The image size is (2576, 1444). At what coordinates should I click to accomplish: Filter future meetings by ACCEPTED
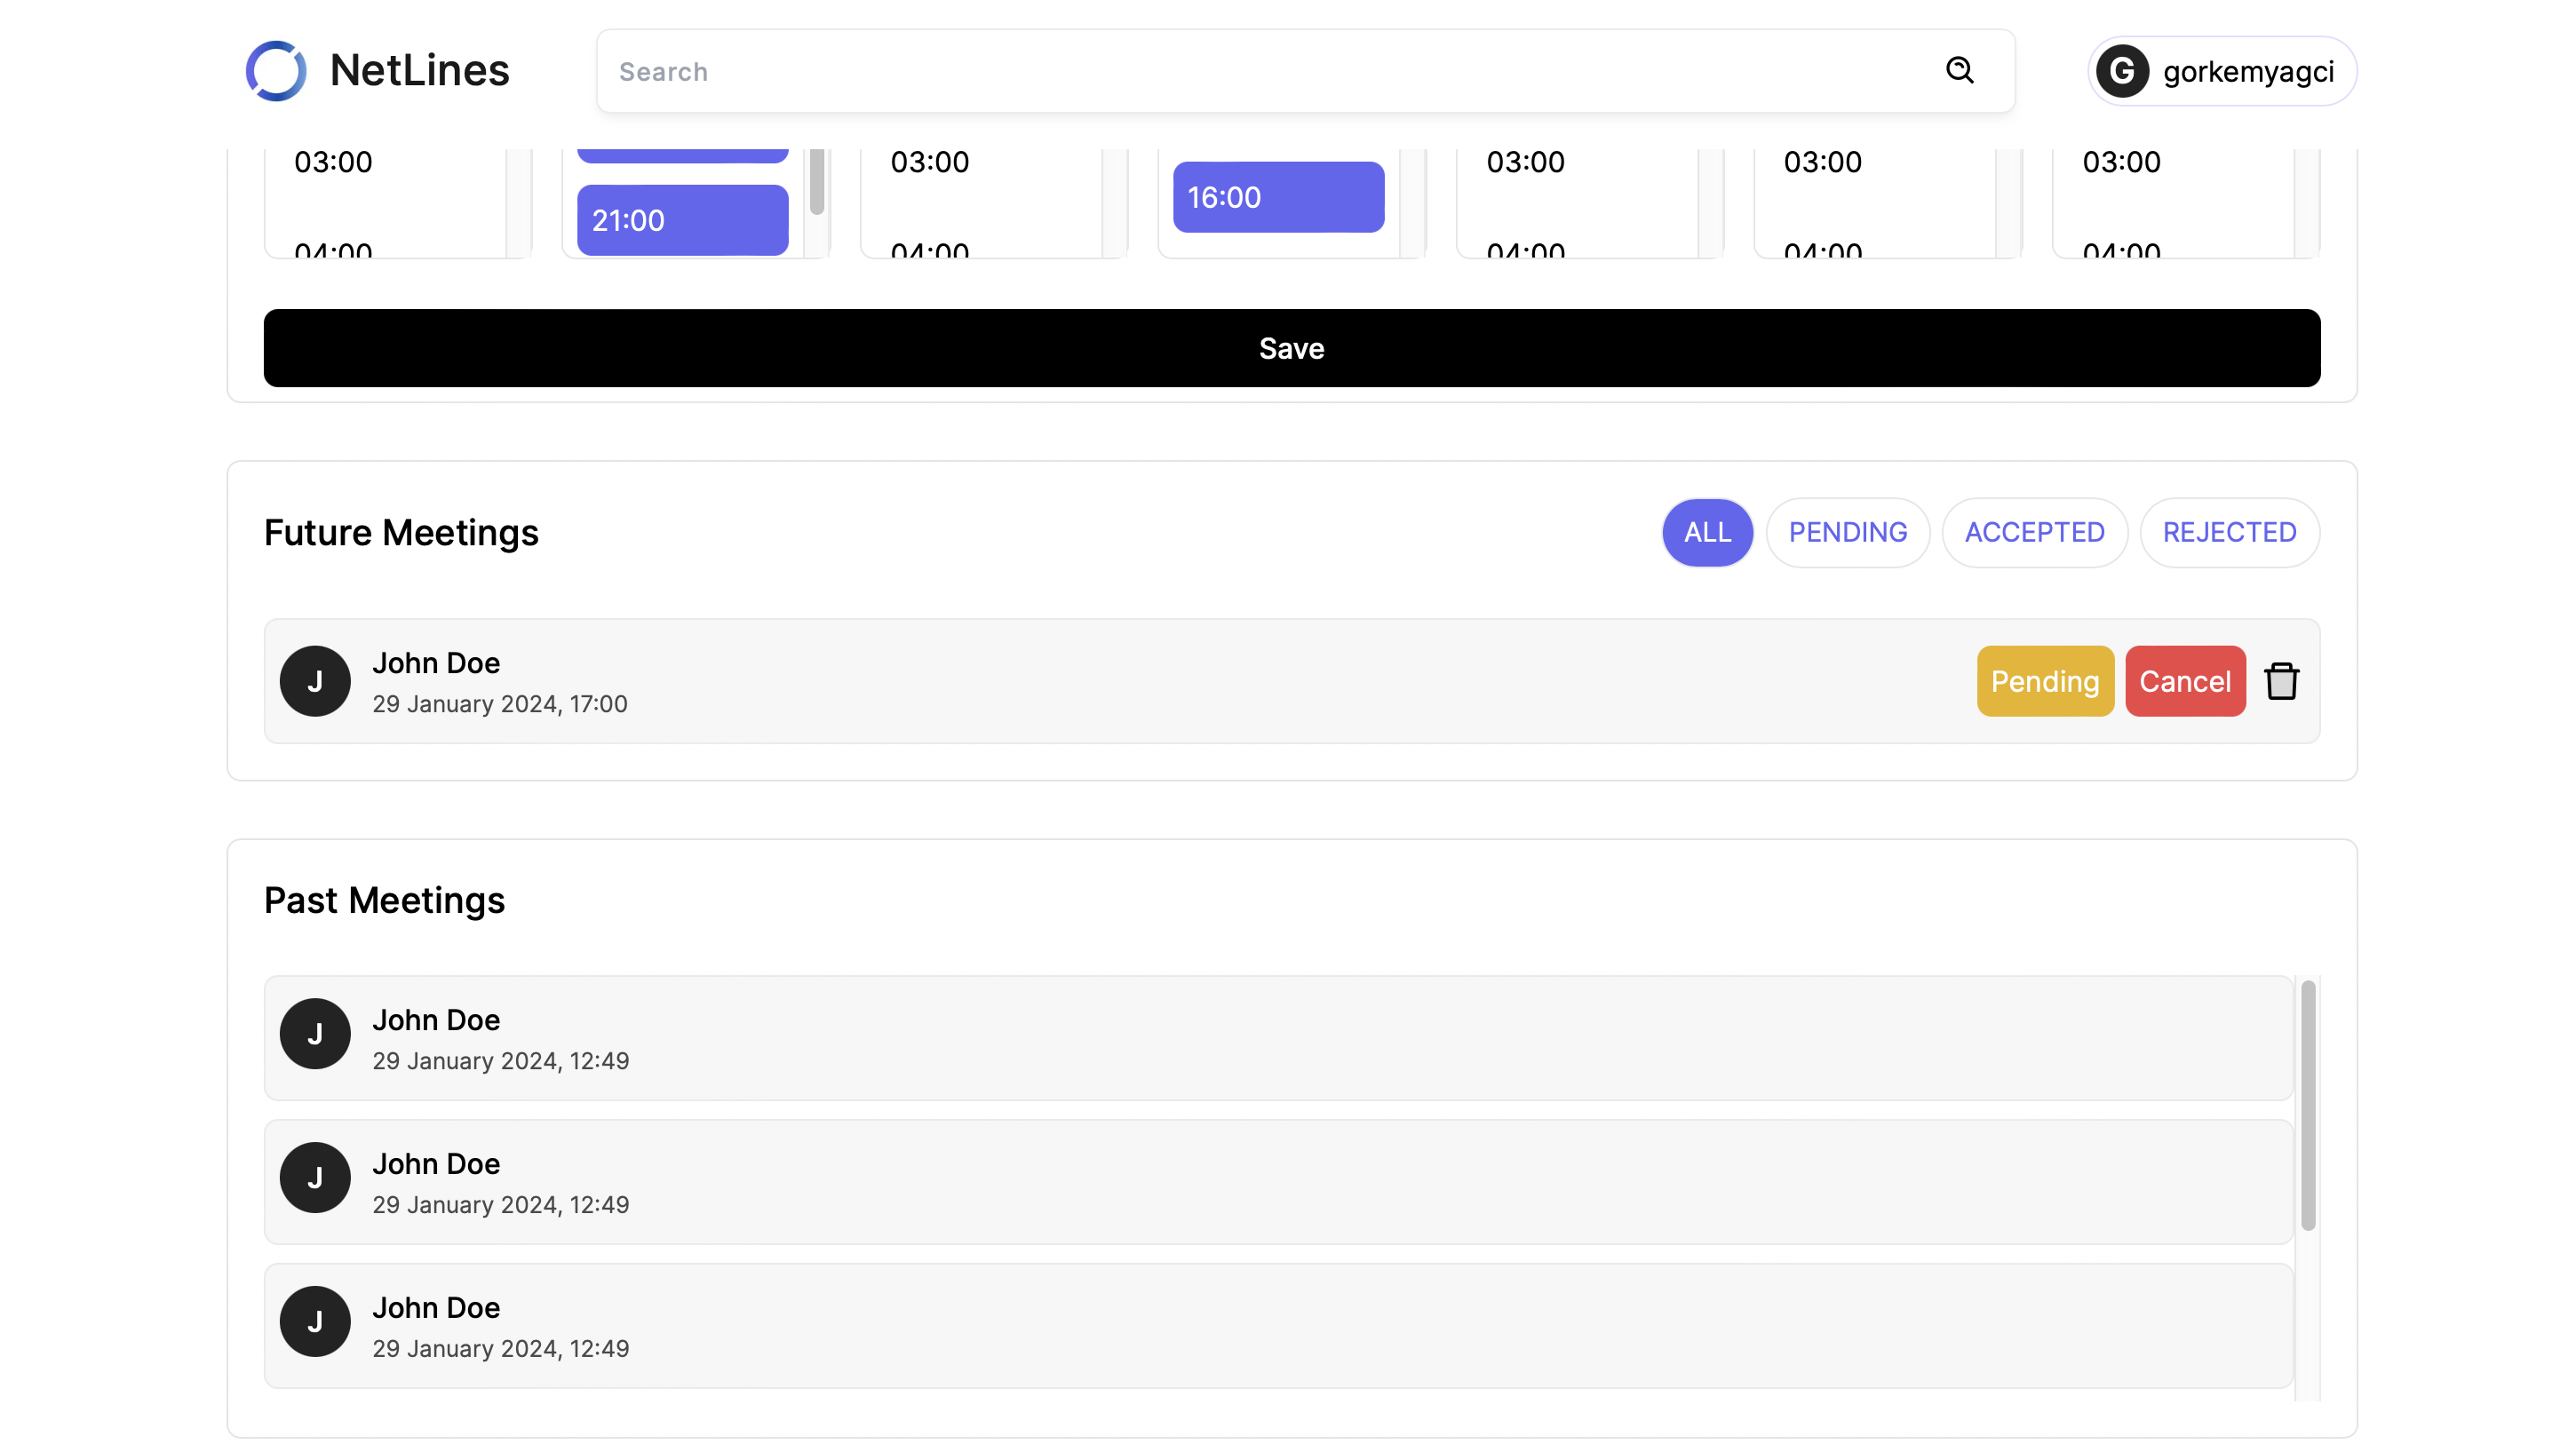tap(2034, 532)
